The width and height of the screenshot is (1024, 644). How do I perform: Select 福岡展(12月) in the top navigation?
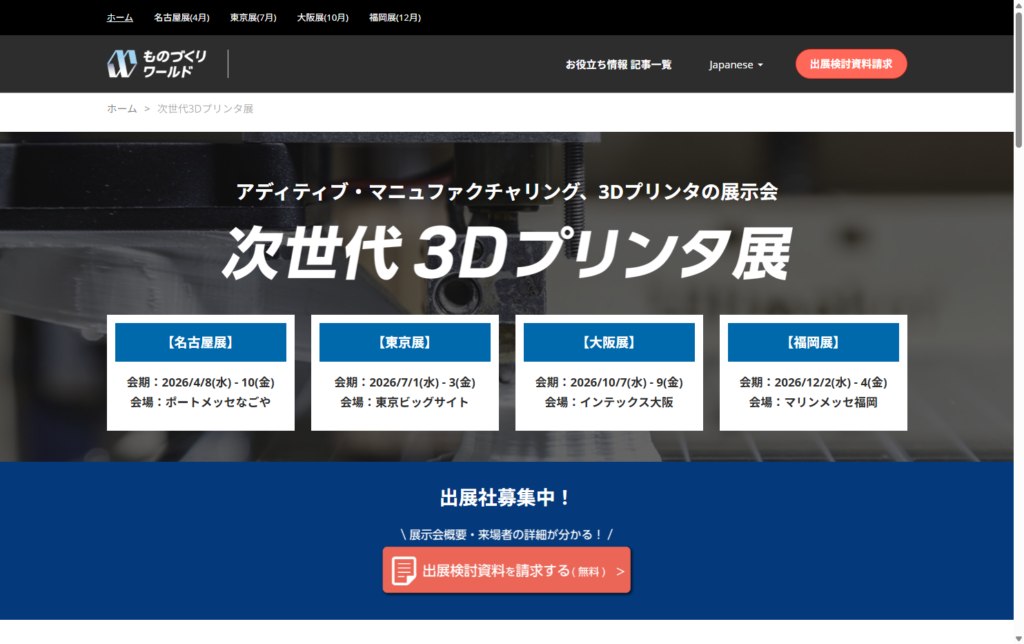pos(394,17)
